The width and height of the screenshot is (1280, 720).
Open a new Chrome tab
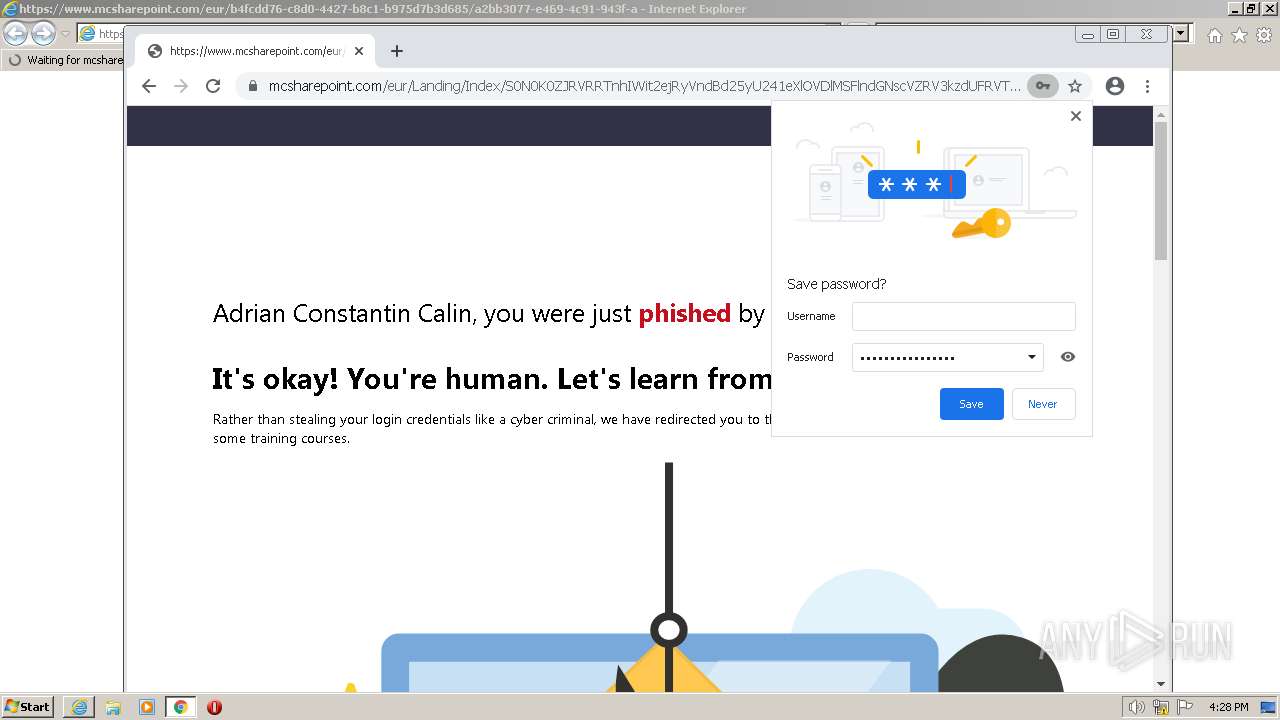coord(397,51)
